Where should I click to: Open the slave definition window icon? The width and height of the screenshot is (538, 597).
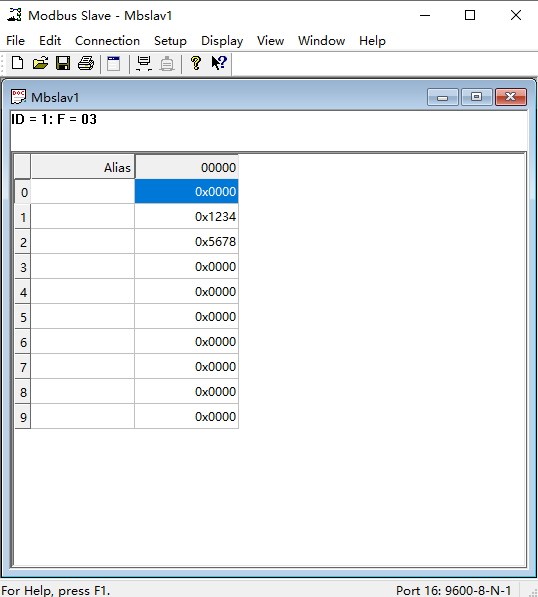click(x=113, y=63)
